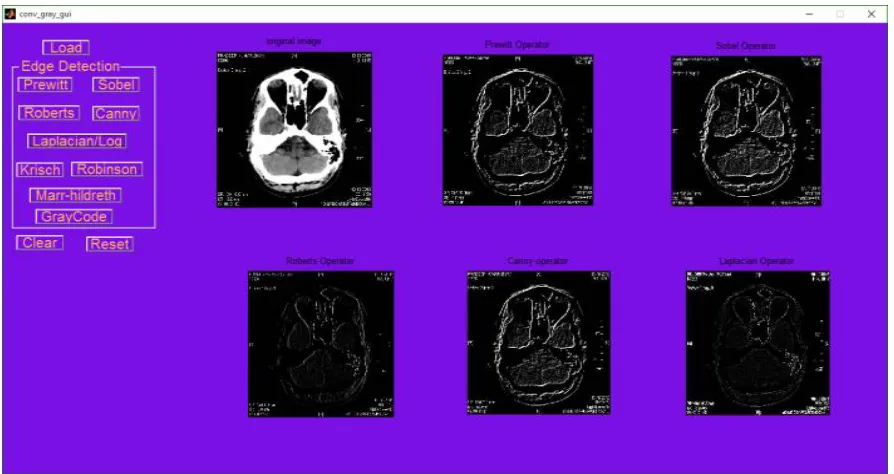
Task: Run Sobel edge detection
Action: [116, 84]
